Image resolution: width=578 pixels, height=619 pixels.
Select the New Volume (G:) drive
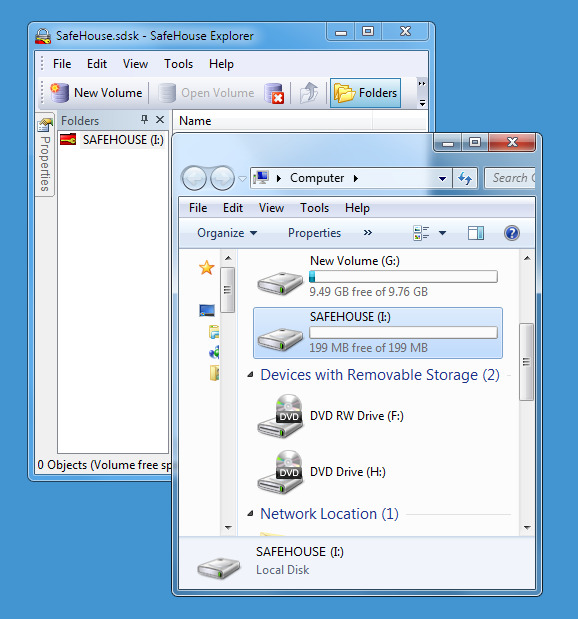[x=377, y=277]
